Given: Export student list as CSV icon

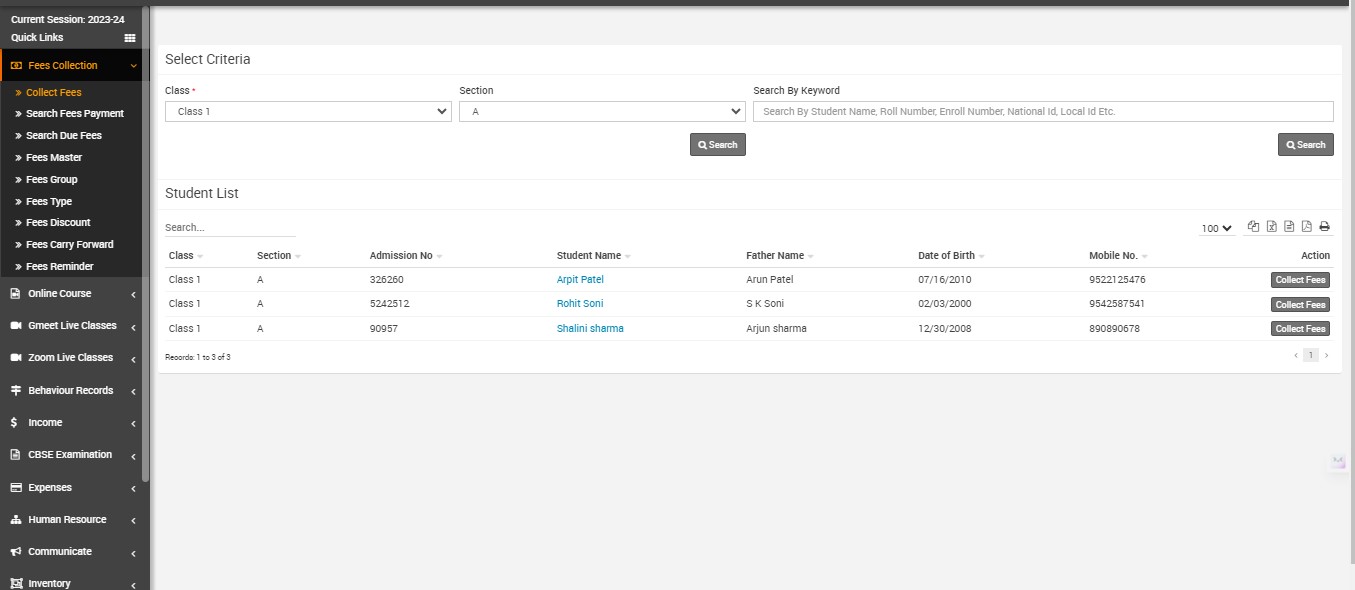Looking at the screenshot, I should (1289, 227).
